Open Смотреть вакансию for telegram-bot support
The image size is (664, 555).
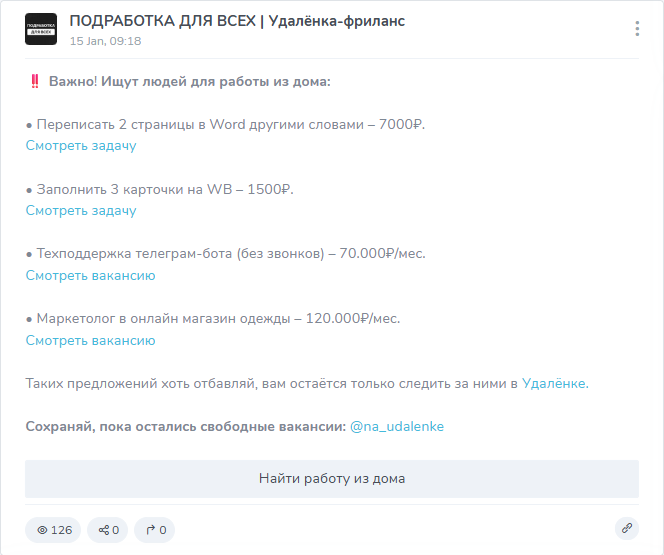click(90, 276)
